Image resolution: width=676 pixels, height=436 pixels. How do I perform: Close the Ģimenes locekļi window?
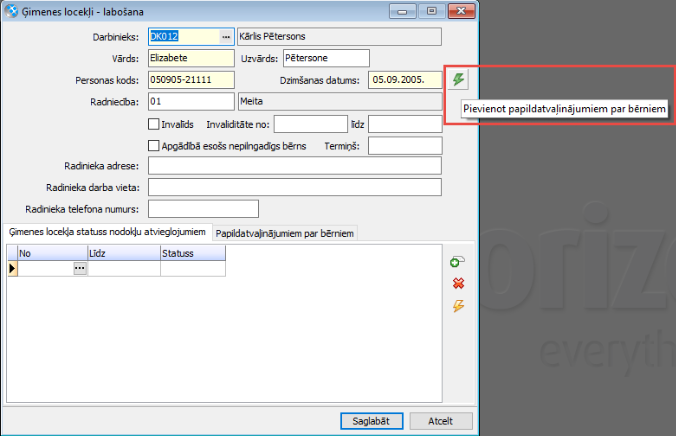461,11
